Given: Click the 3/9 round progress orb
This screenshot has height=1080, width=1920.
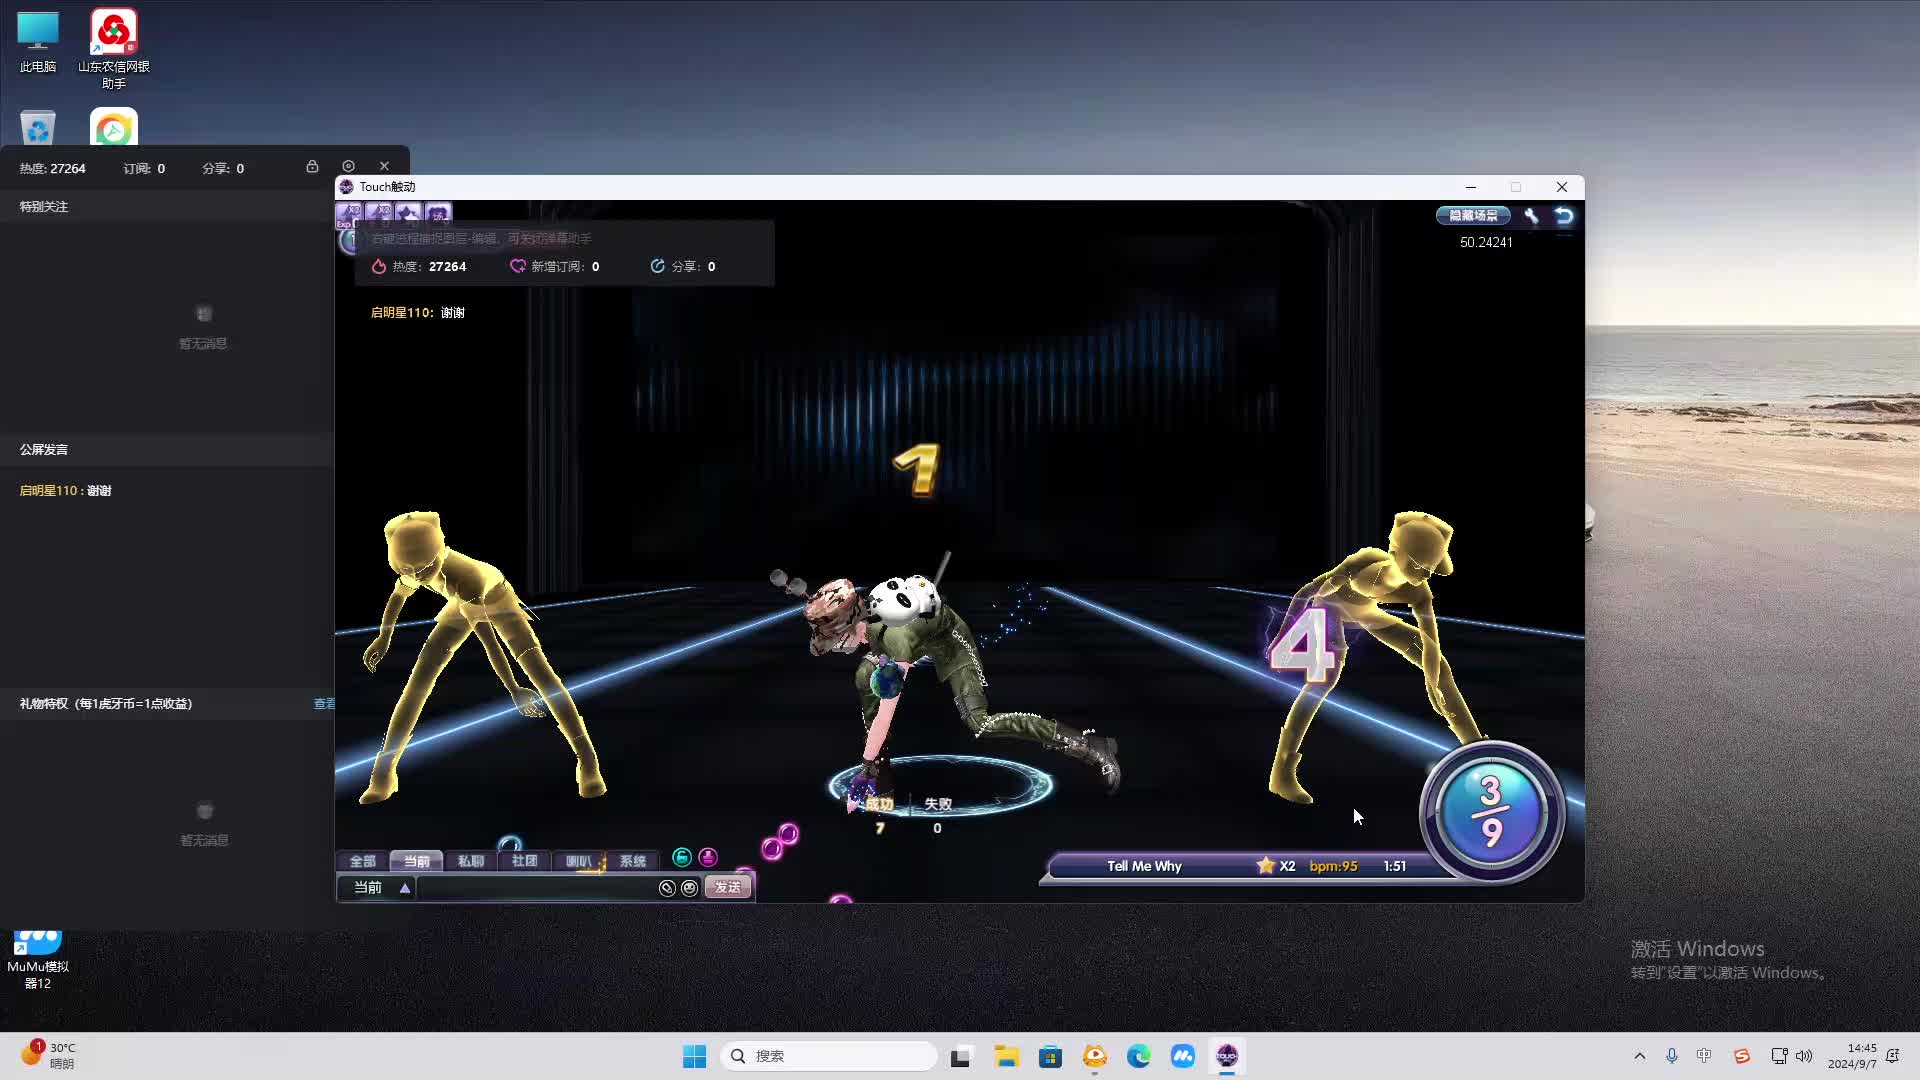Looking at the screenshot, I should 1491,811.
